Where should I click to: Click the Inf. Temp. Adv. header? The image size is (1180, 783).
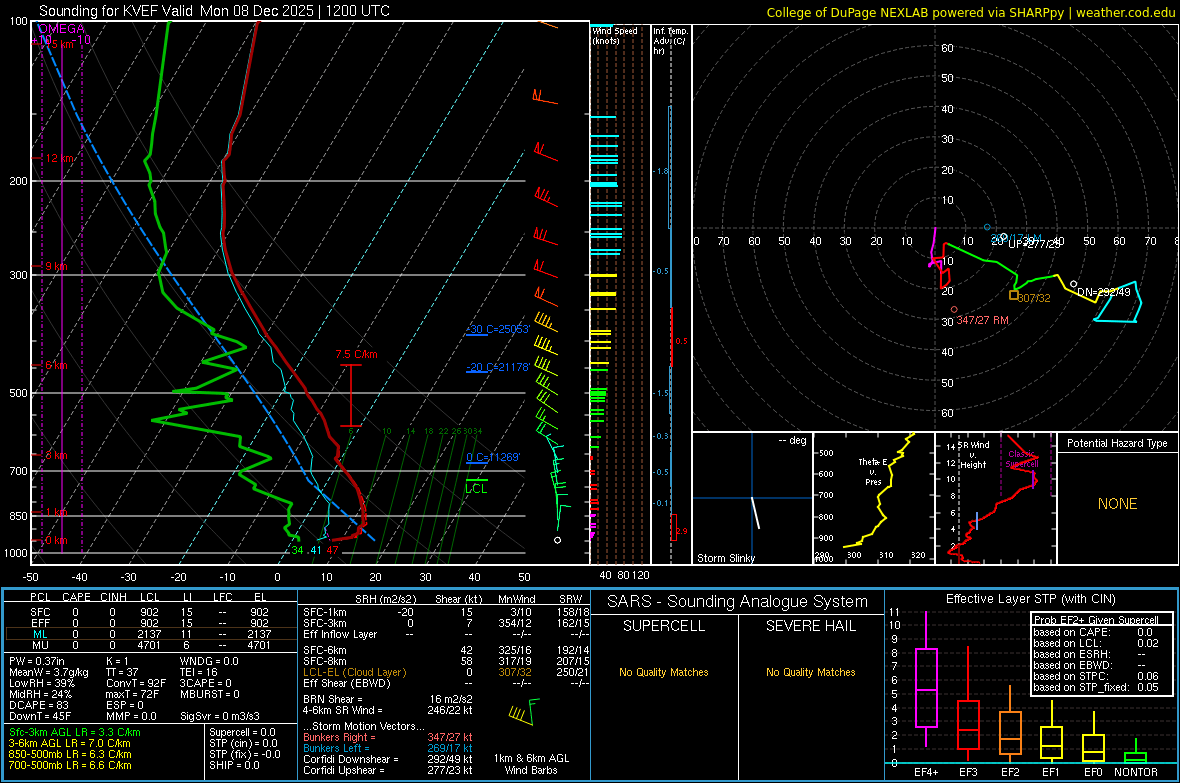[670, 41]
